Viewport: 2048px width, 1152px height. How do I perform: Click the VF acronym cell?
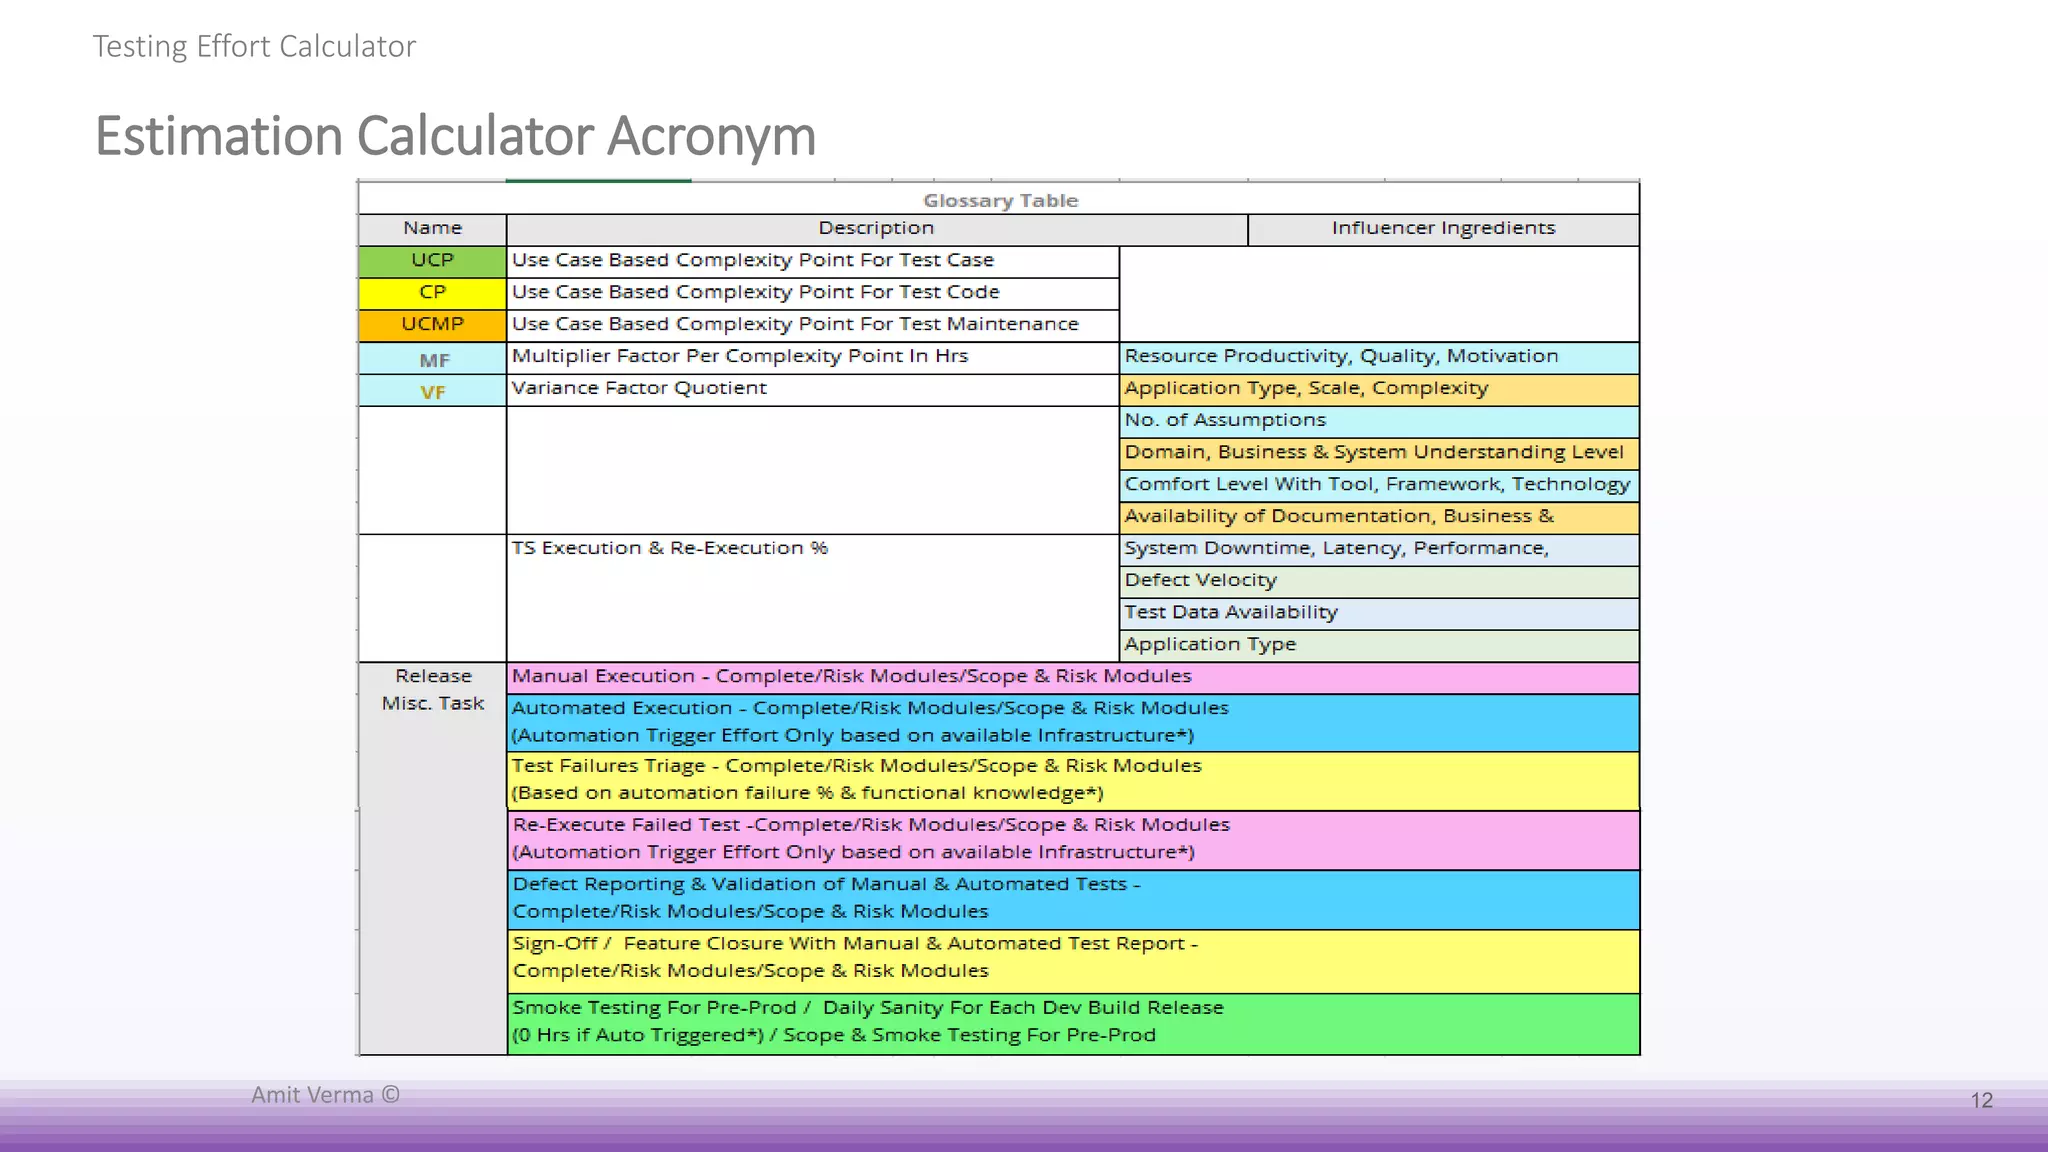433,392
